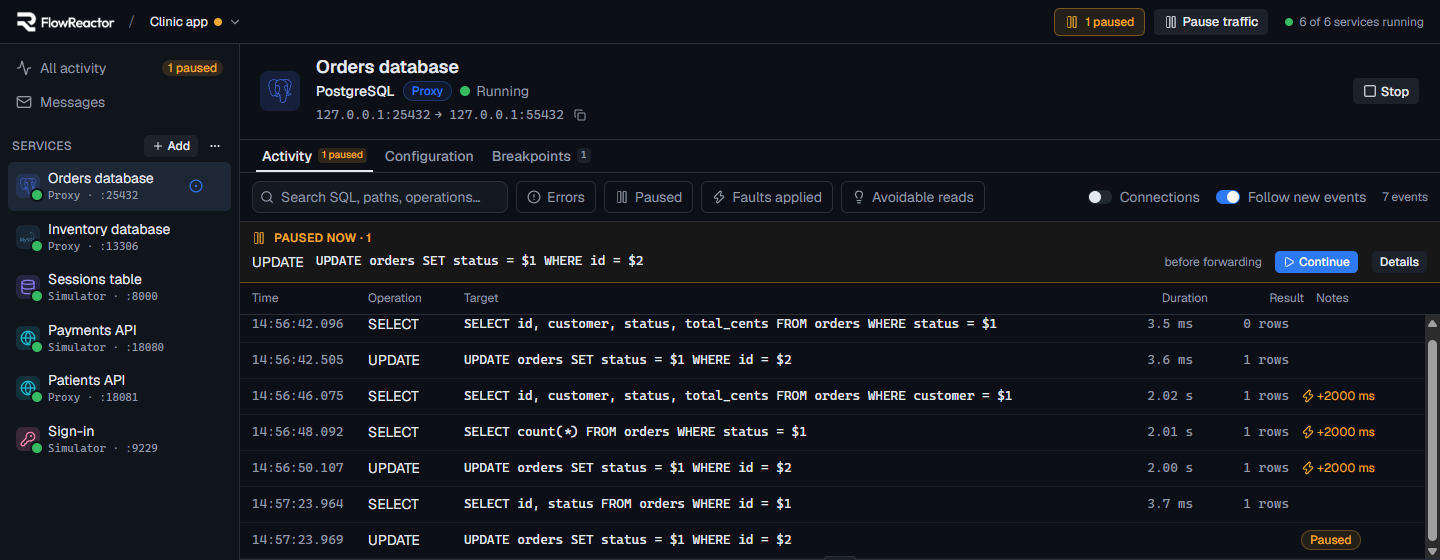Check the 6 of 6 services running status
The image size is (1440, 560).
click(1354, 22)
